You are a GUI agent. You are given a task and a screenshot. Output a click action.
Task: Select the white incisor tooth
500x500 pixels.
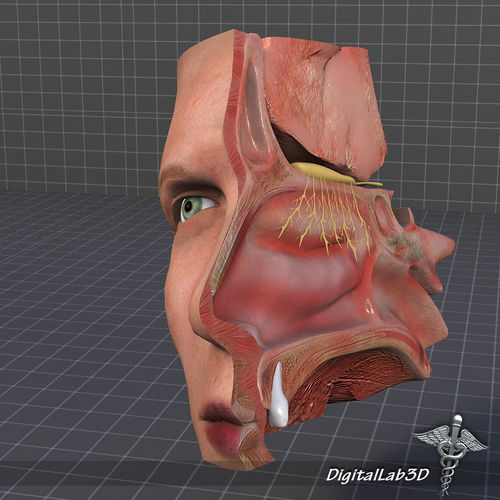[278, 397]
